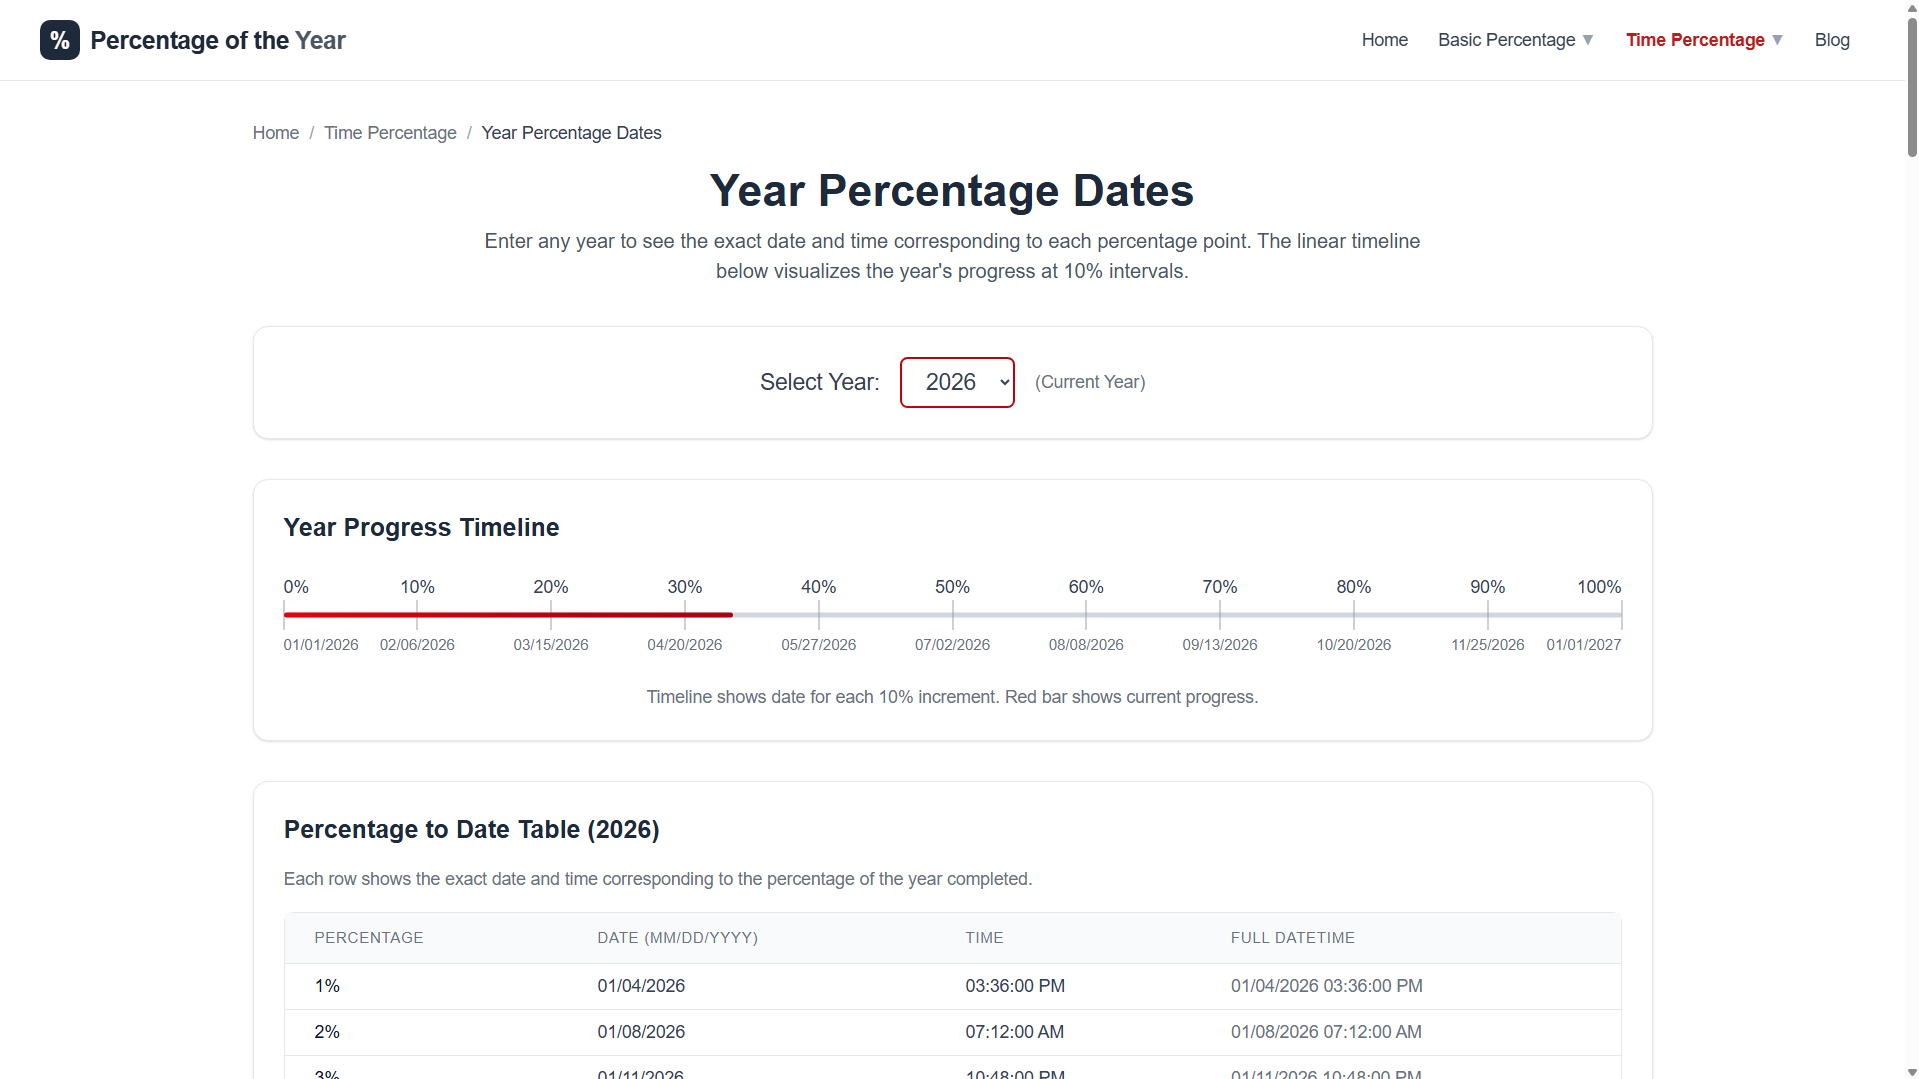The image size is (1919, 1079).
Task: Click the 30% timeline marker
Action: click(x=685, y=587)
